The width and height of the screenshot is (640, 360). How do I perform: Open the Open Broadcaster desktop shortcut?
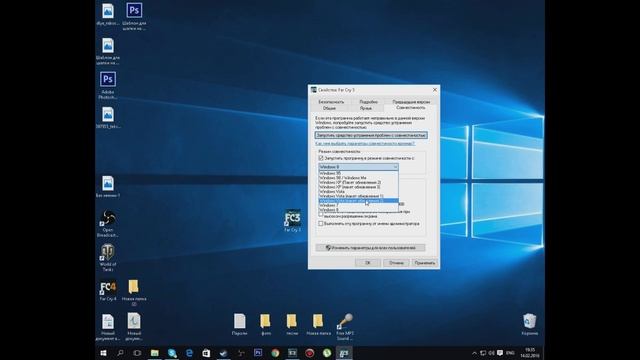click(108, 224)
